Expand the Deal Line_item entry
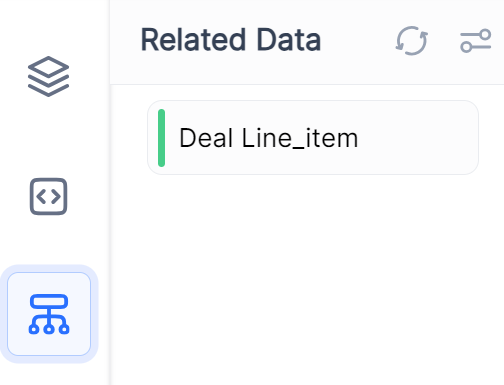This screenshot has width=504, height=385. pos(313,137)
